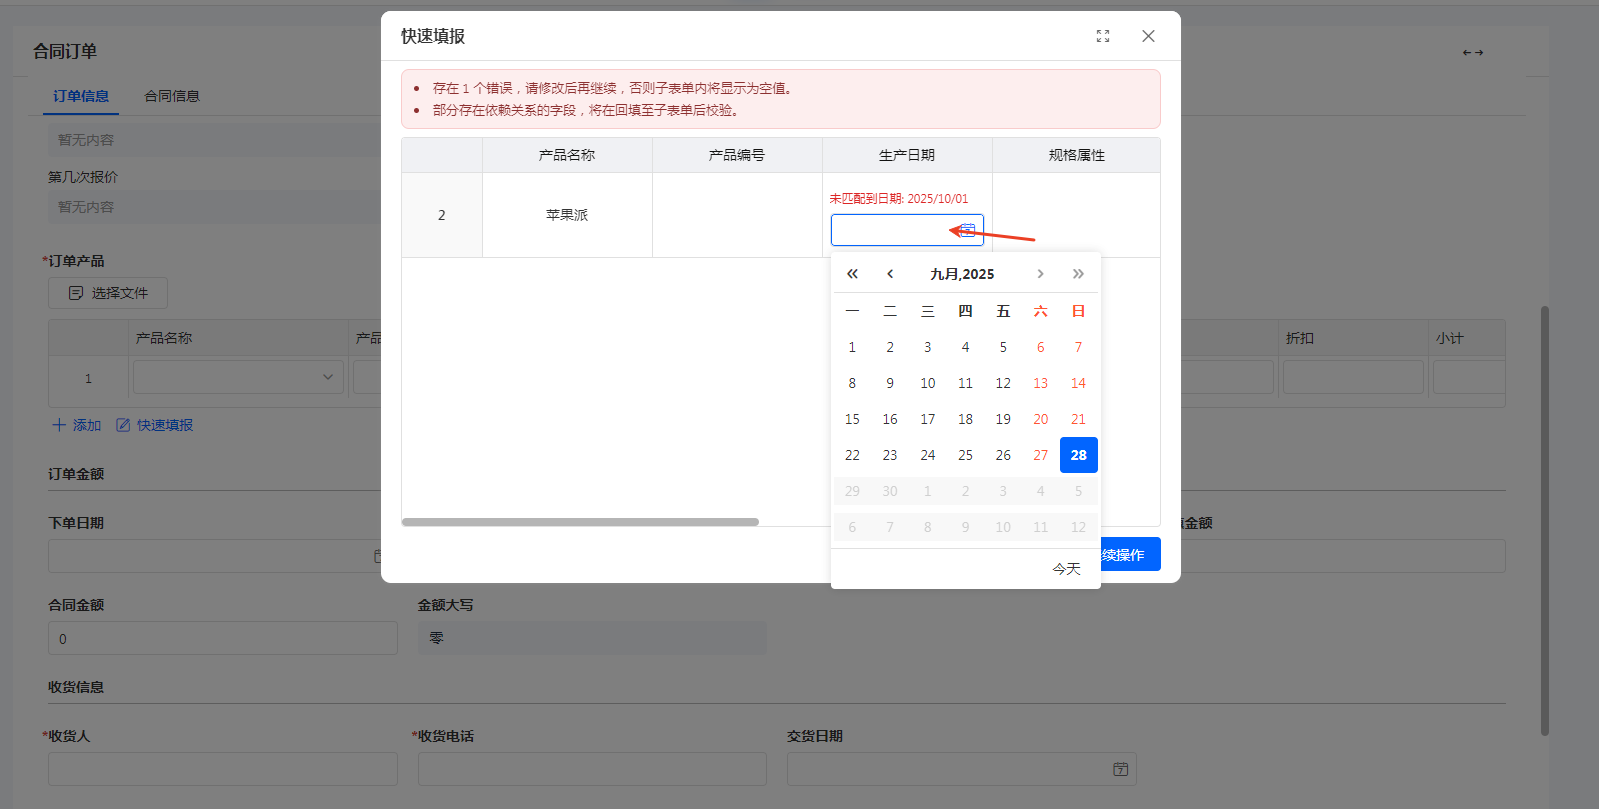Close the 快速填报 dialog
Image resolution: width=1599 pixels, height=809 pixels.
pyautogui.click(x=1148, y=36)
